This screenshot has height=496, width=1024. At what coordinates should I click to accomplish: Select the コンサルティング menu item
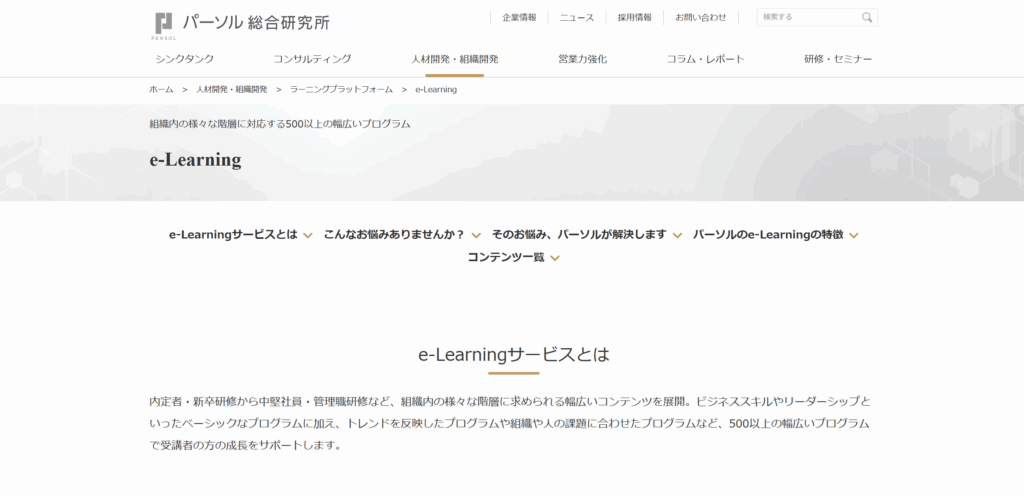(312, 59)
